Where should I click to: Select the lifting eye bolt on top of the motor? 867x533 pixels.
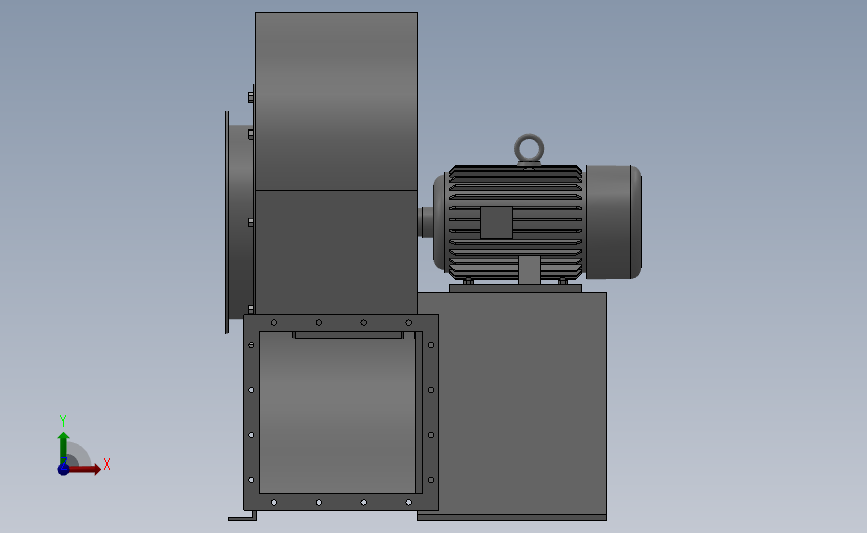click(x=529, y=149)
